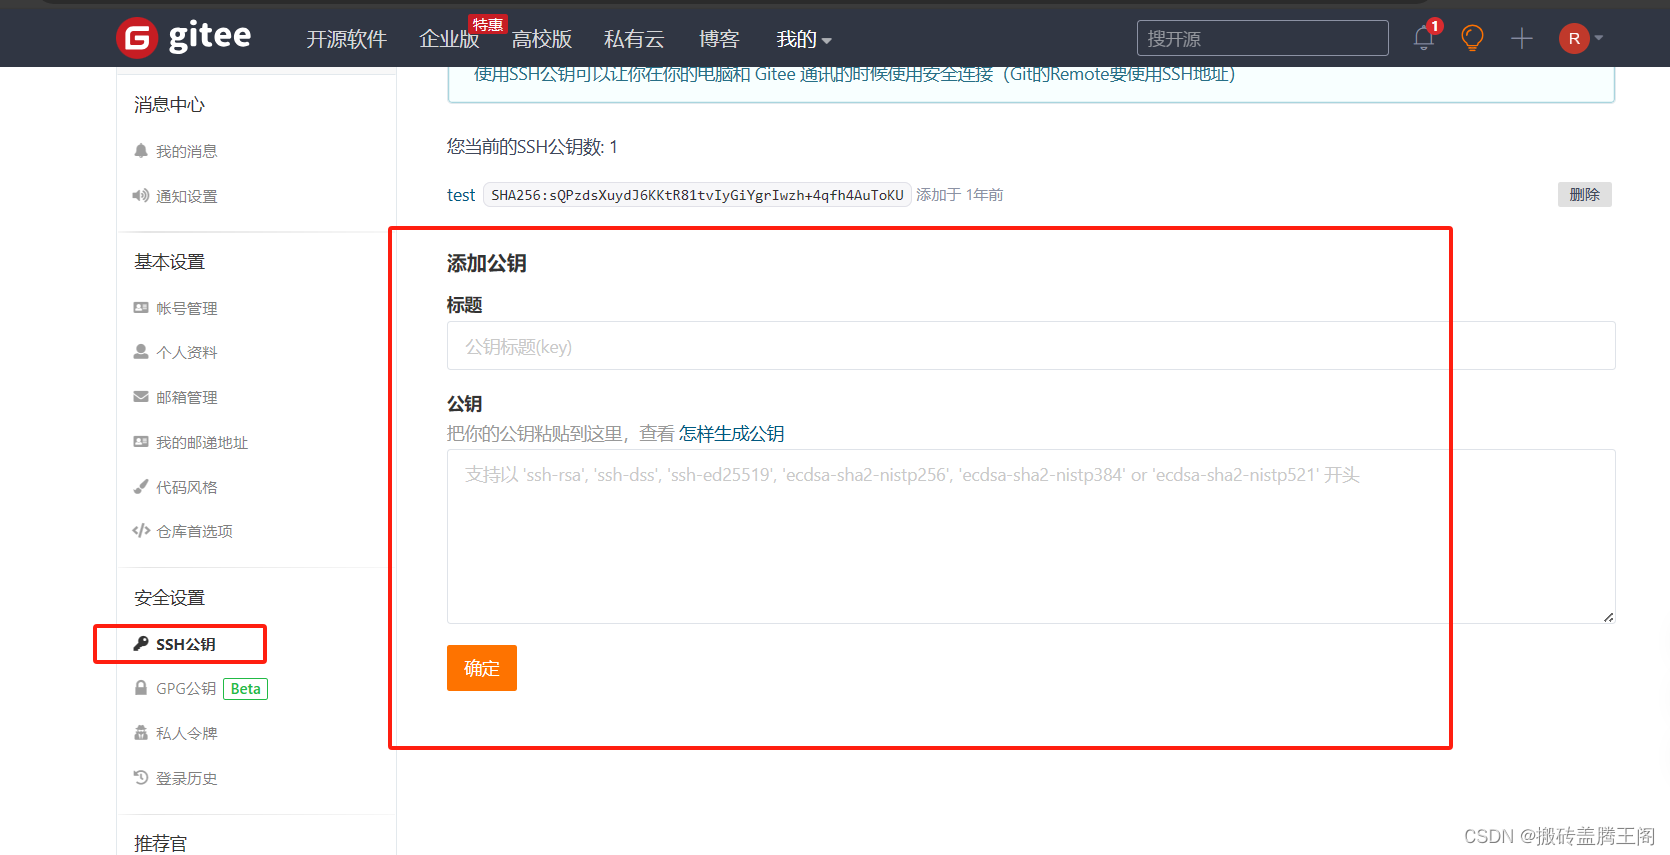Click the lock icon beside GPG公钥
The width and height of the screenshot is (1670, 855).
point(141,688)
